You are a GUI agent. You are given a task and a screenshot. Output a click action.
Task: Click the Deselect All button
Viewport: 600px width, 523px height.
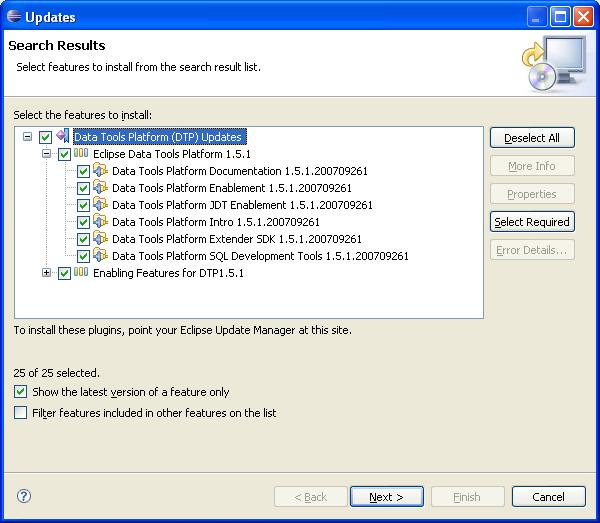coord(532,138)
